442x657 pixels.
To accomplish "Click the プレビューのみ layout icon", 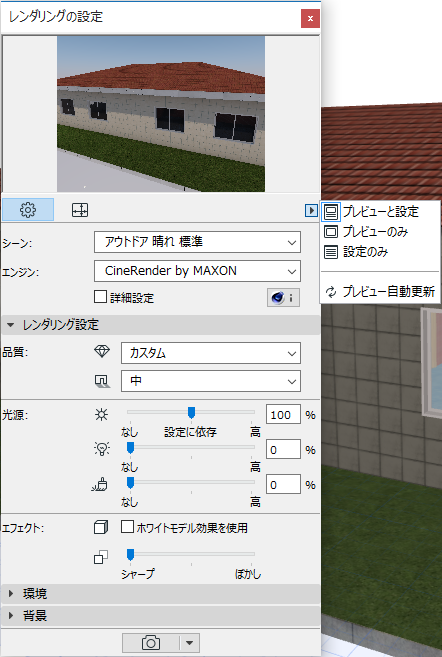I will (x=331, y=232).
